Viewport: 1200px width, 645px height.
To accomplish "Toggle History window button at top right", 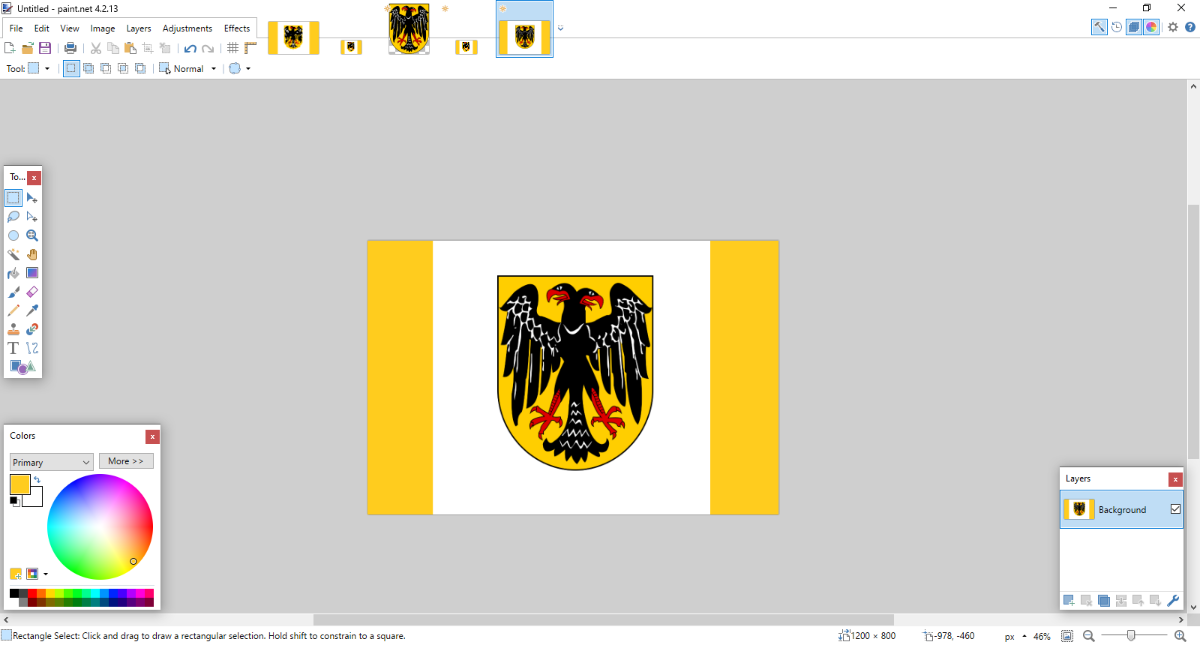I will (1117, 27).
